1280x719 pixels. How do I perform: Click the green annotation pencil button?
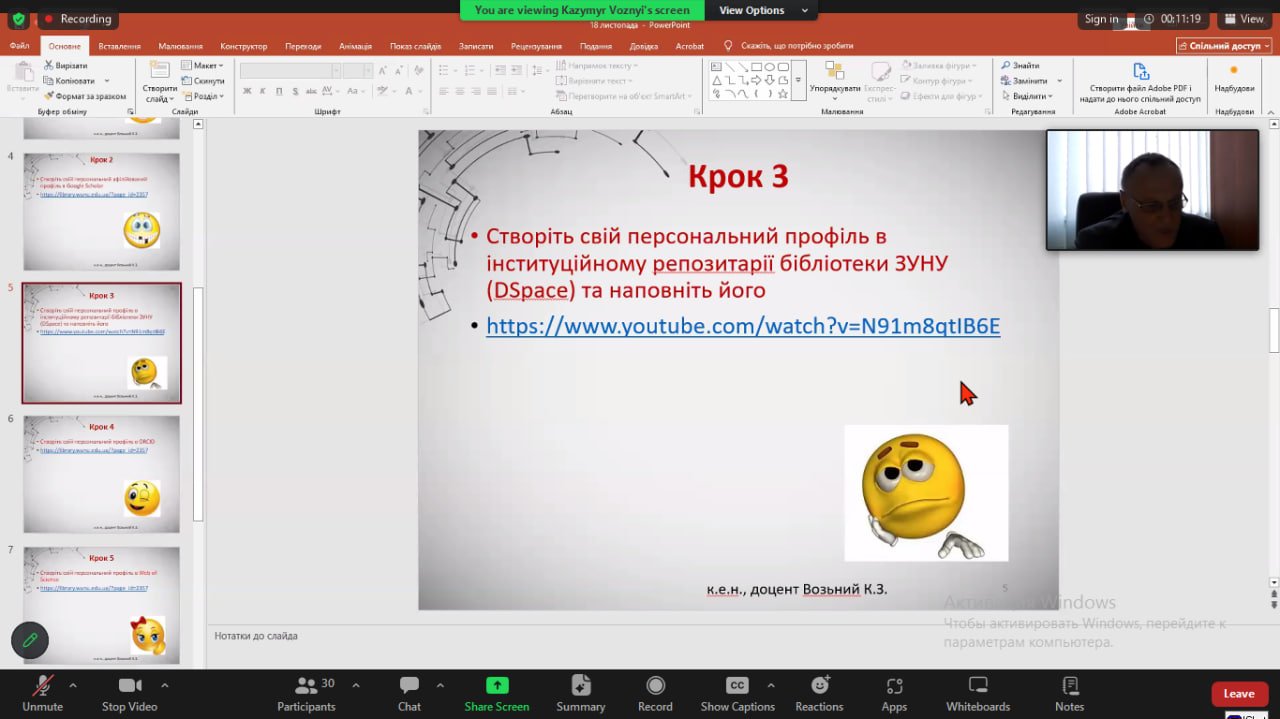(30, 641)
